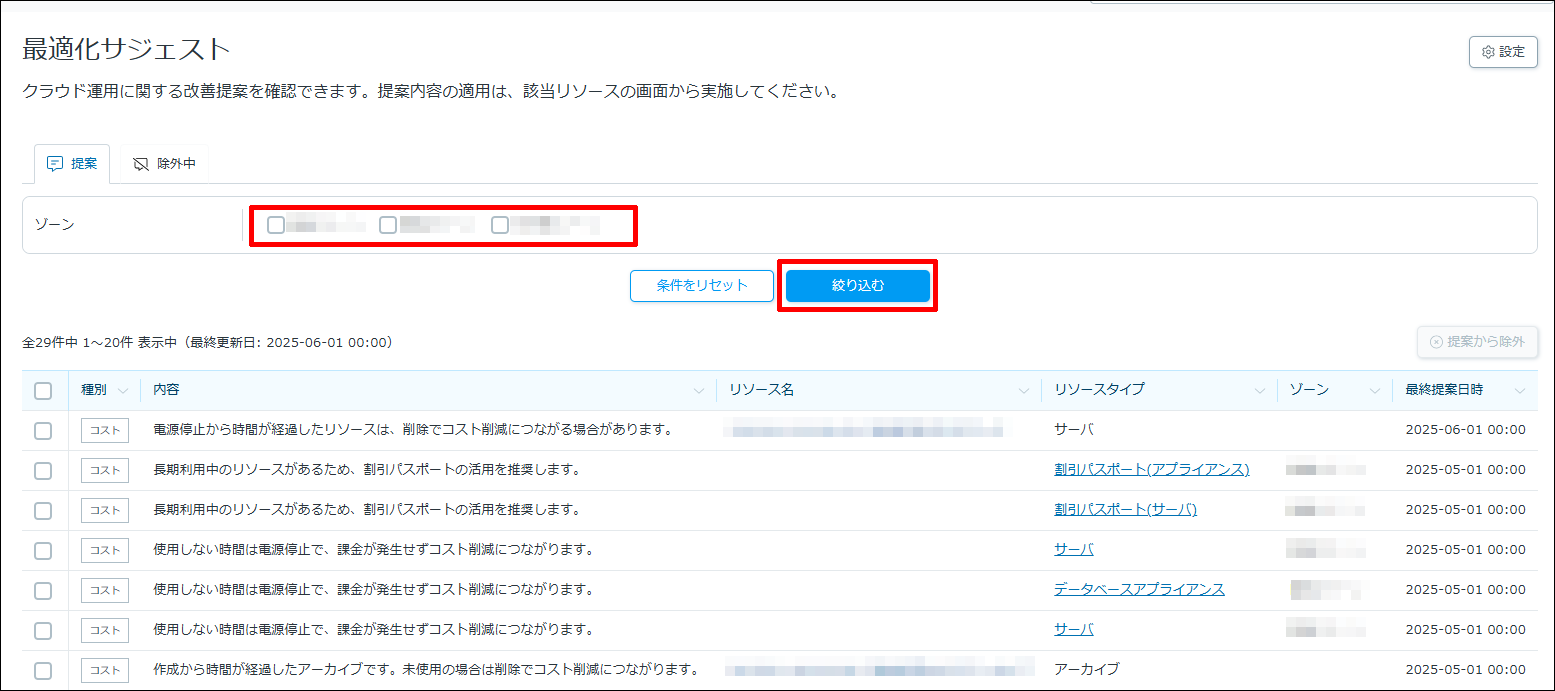Click the 条件をリセット button
The width and height of the screenshot is (1555, 691).
[702, 285]
